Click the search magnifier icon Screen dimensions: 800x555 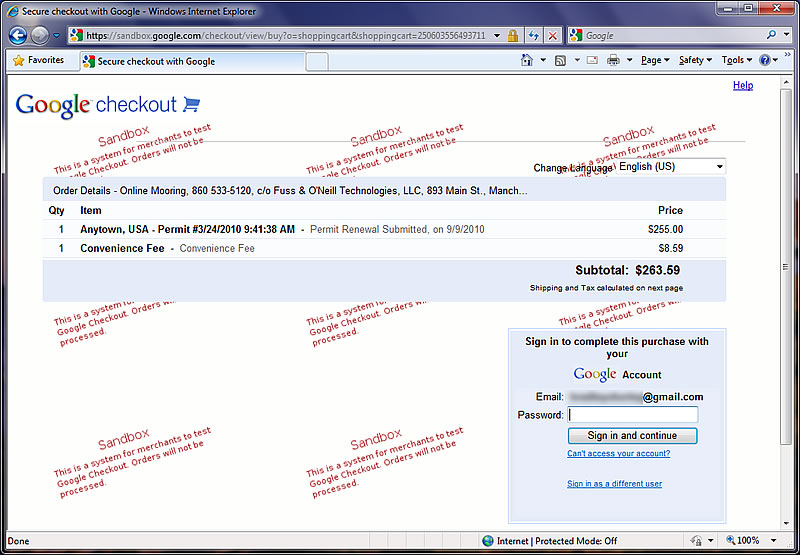point(771,35)
